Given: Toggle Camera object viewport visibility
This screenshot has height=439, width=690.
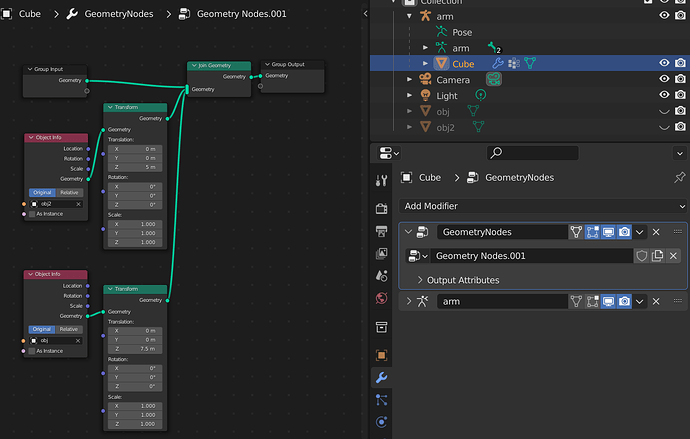Looking at the screenshot, I should coord(664,79).
